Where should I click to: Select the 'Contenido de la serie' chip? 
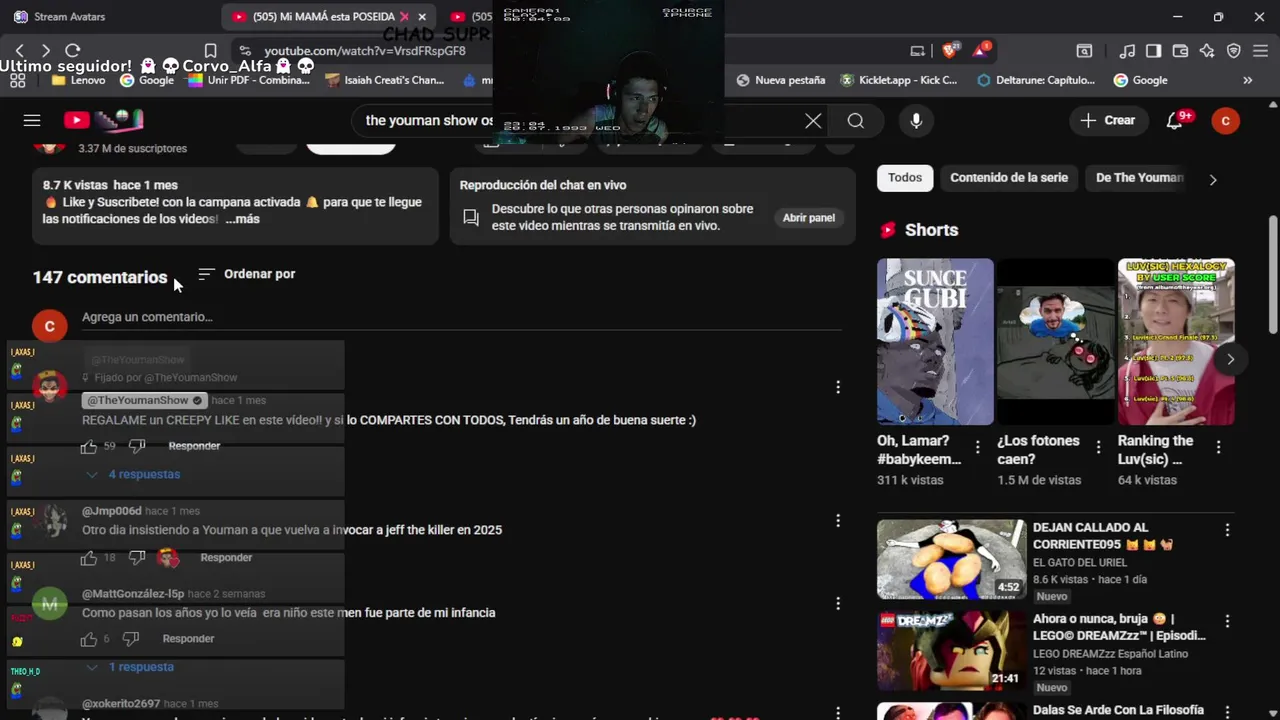point(1009,178)
